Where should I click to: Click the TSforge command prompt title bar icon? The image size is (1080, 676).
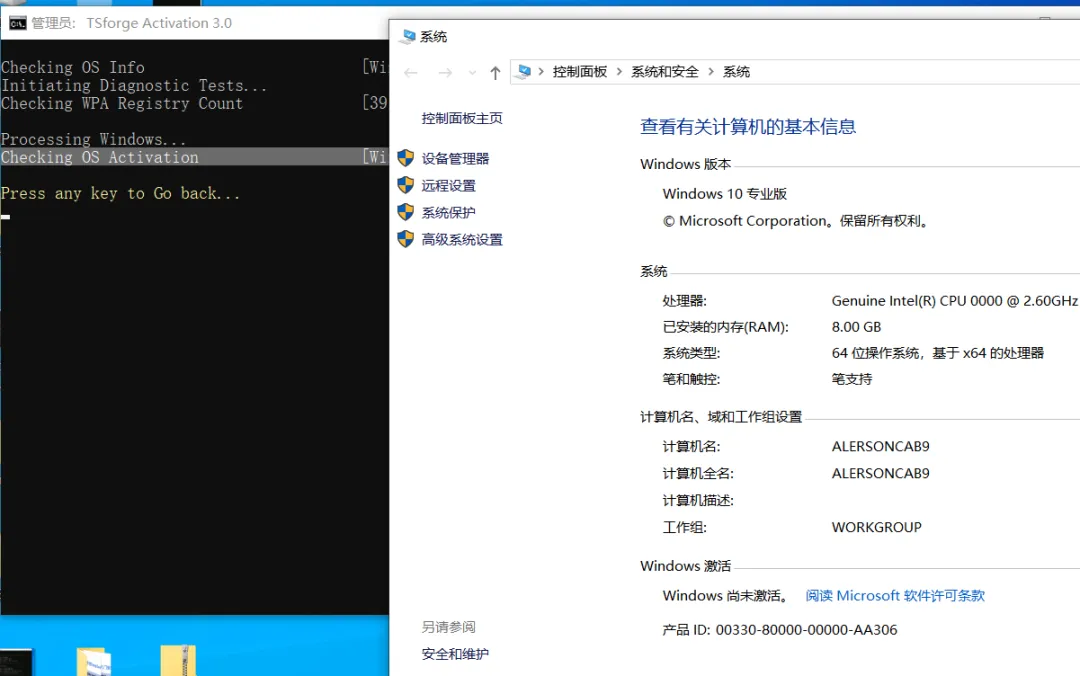point(17,23)
